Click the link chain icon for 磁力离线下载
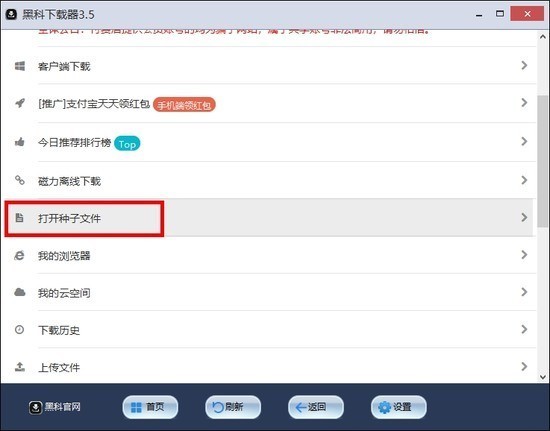Screen dimensions: 550x431 click(x=20, y=180)
